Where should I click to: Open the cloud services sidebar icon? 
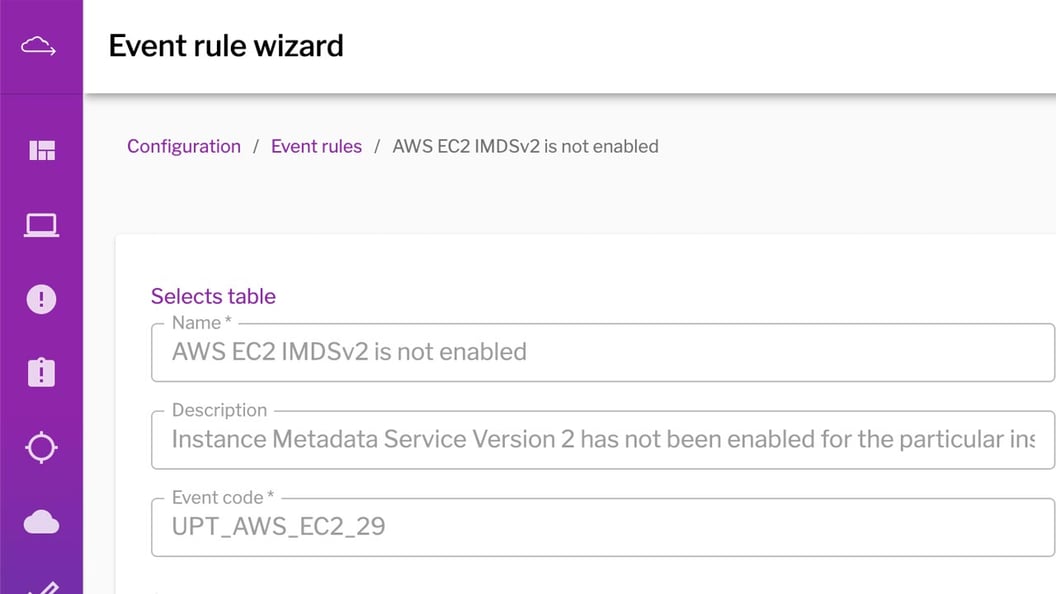tap(41, 521)
